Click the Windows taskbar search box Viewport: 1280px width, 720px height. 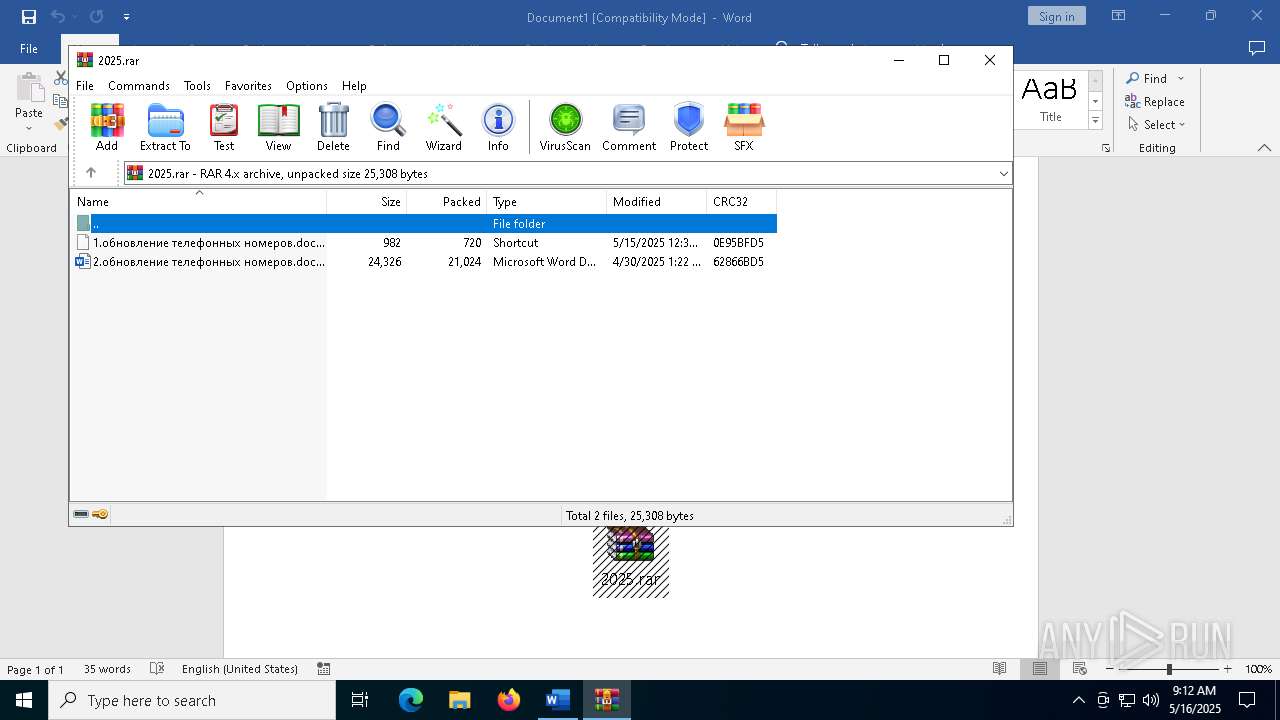pos(192,700)
